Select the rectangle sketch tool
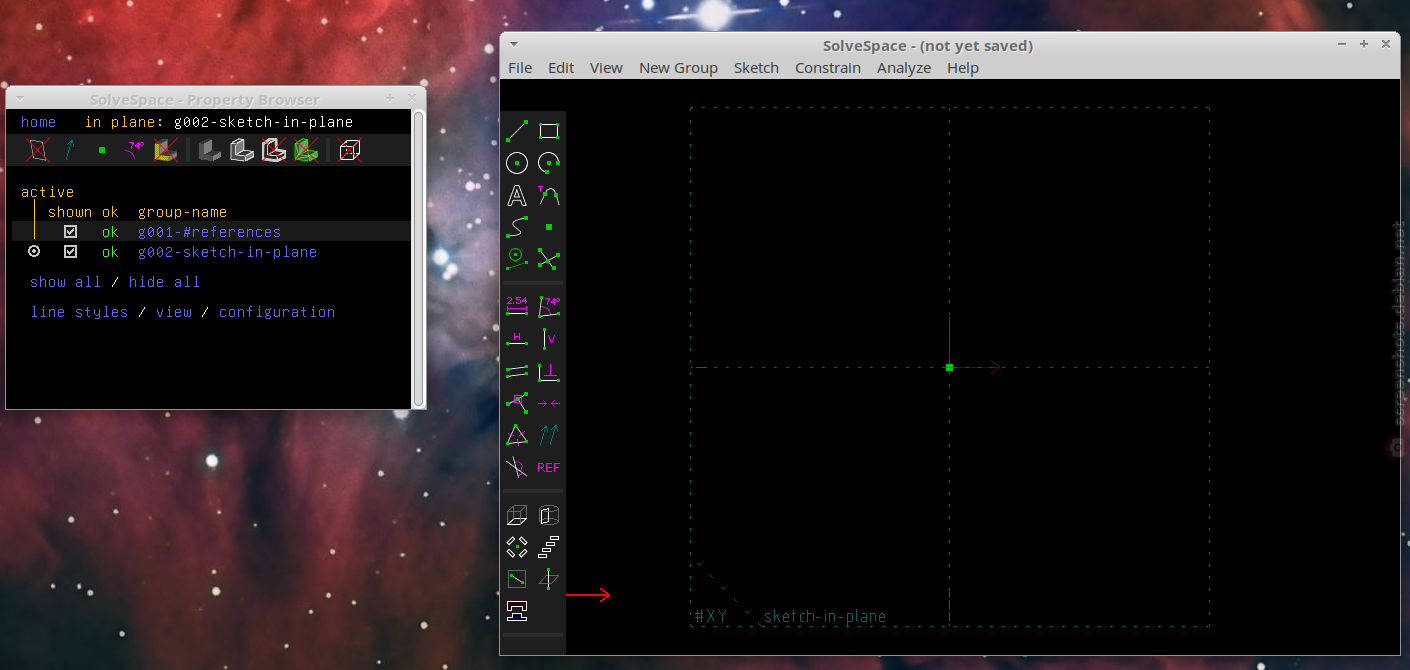1410x670 pixels. point(548,131)
